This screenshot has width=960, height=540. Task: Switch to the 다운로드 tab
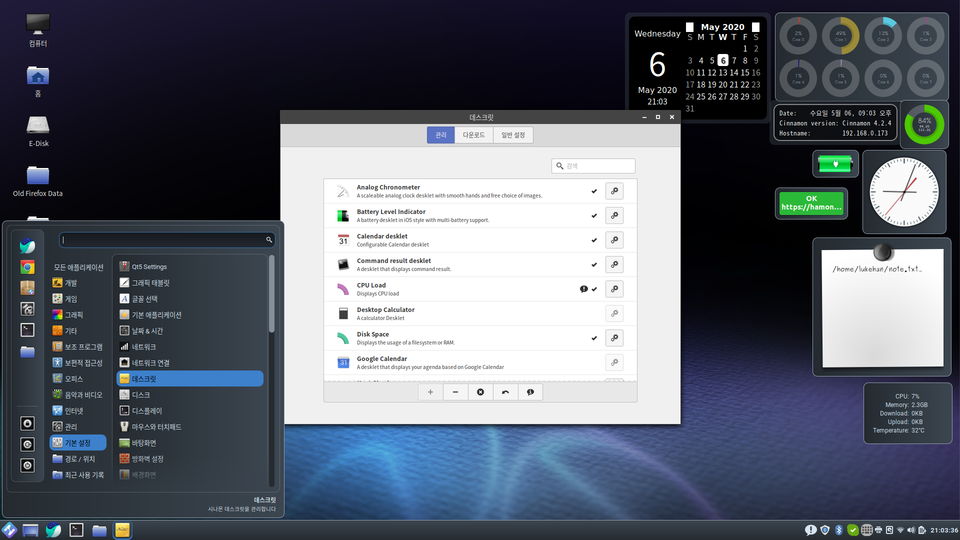tap(474, 135)
